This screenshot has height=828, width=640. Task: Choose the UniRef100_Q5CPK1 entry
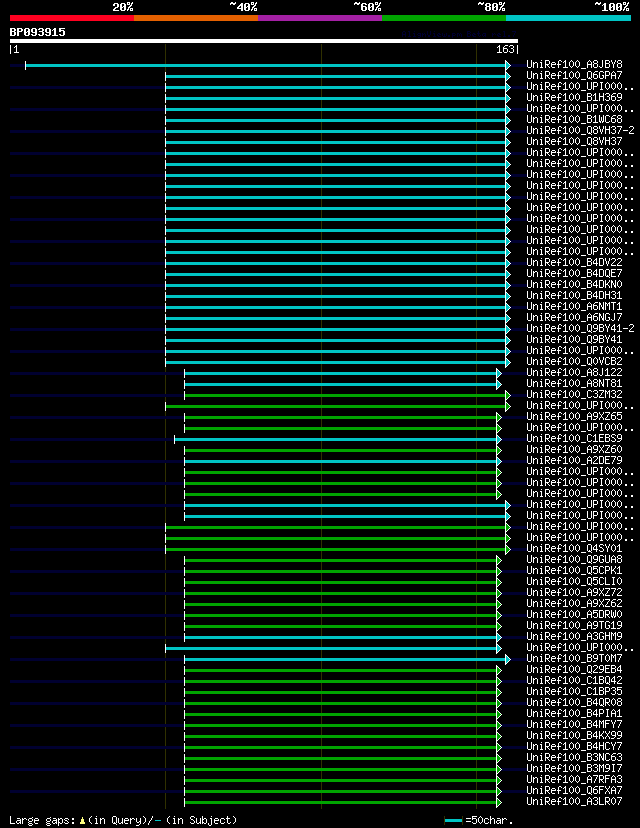(575, 571)
